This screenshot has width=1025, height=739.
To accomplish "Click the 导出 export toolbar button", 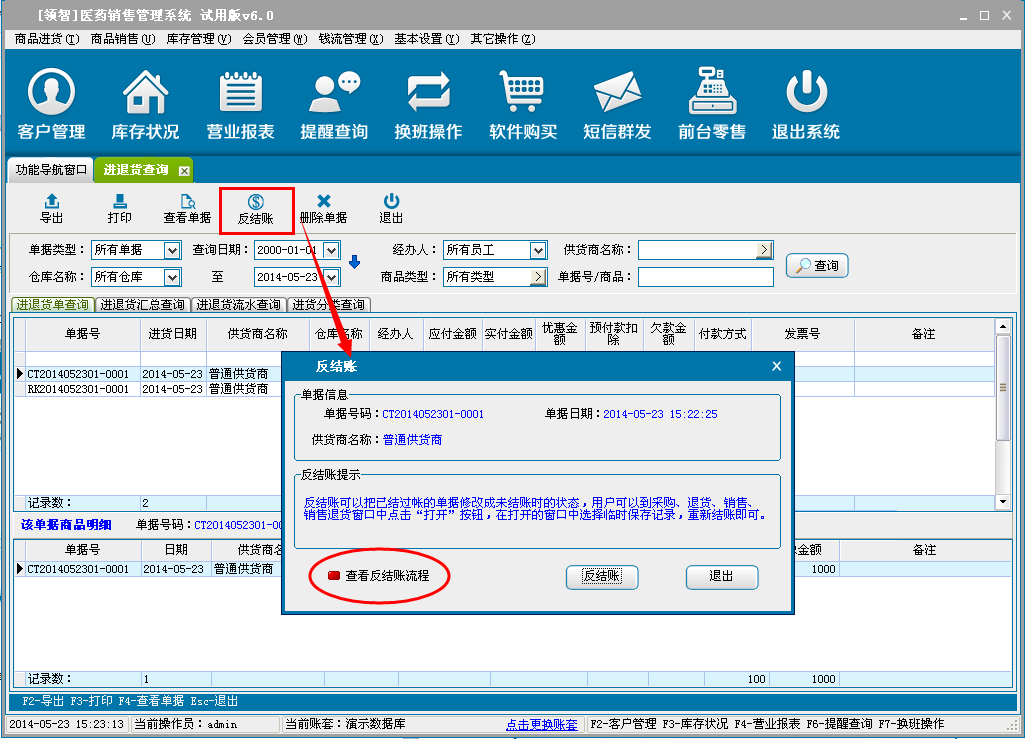I will (51, 208).
